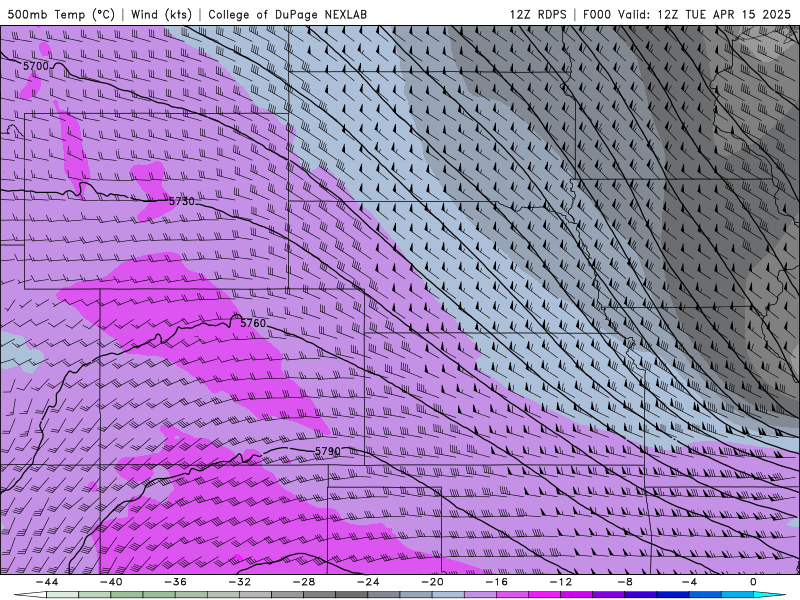Click the 5790 height contour label
The height and width of the screenshot is (600, 800).
(x=327, y=452)
